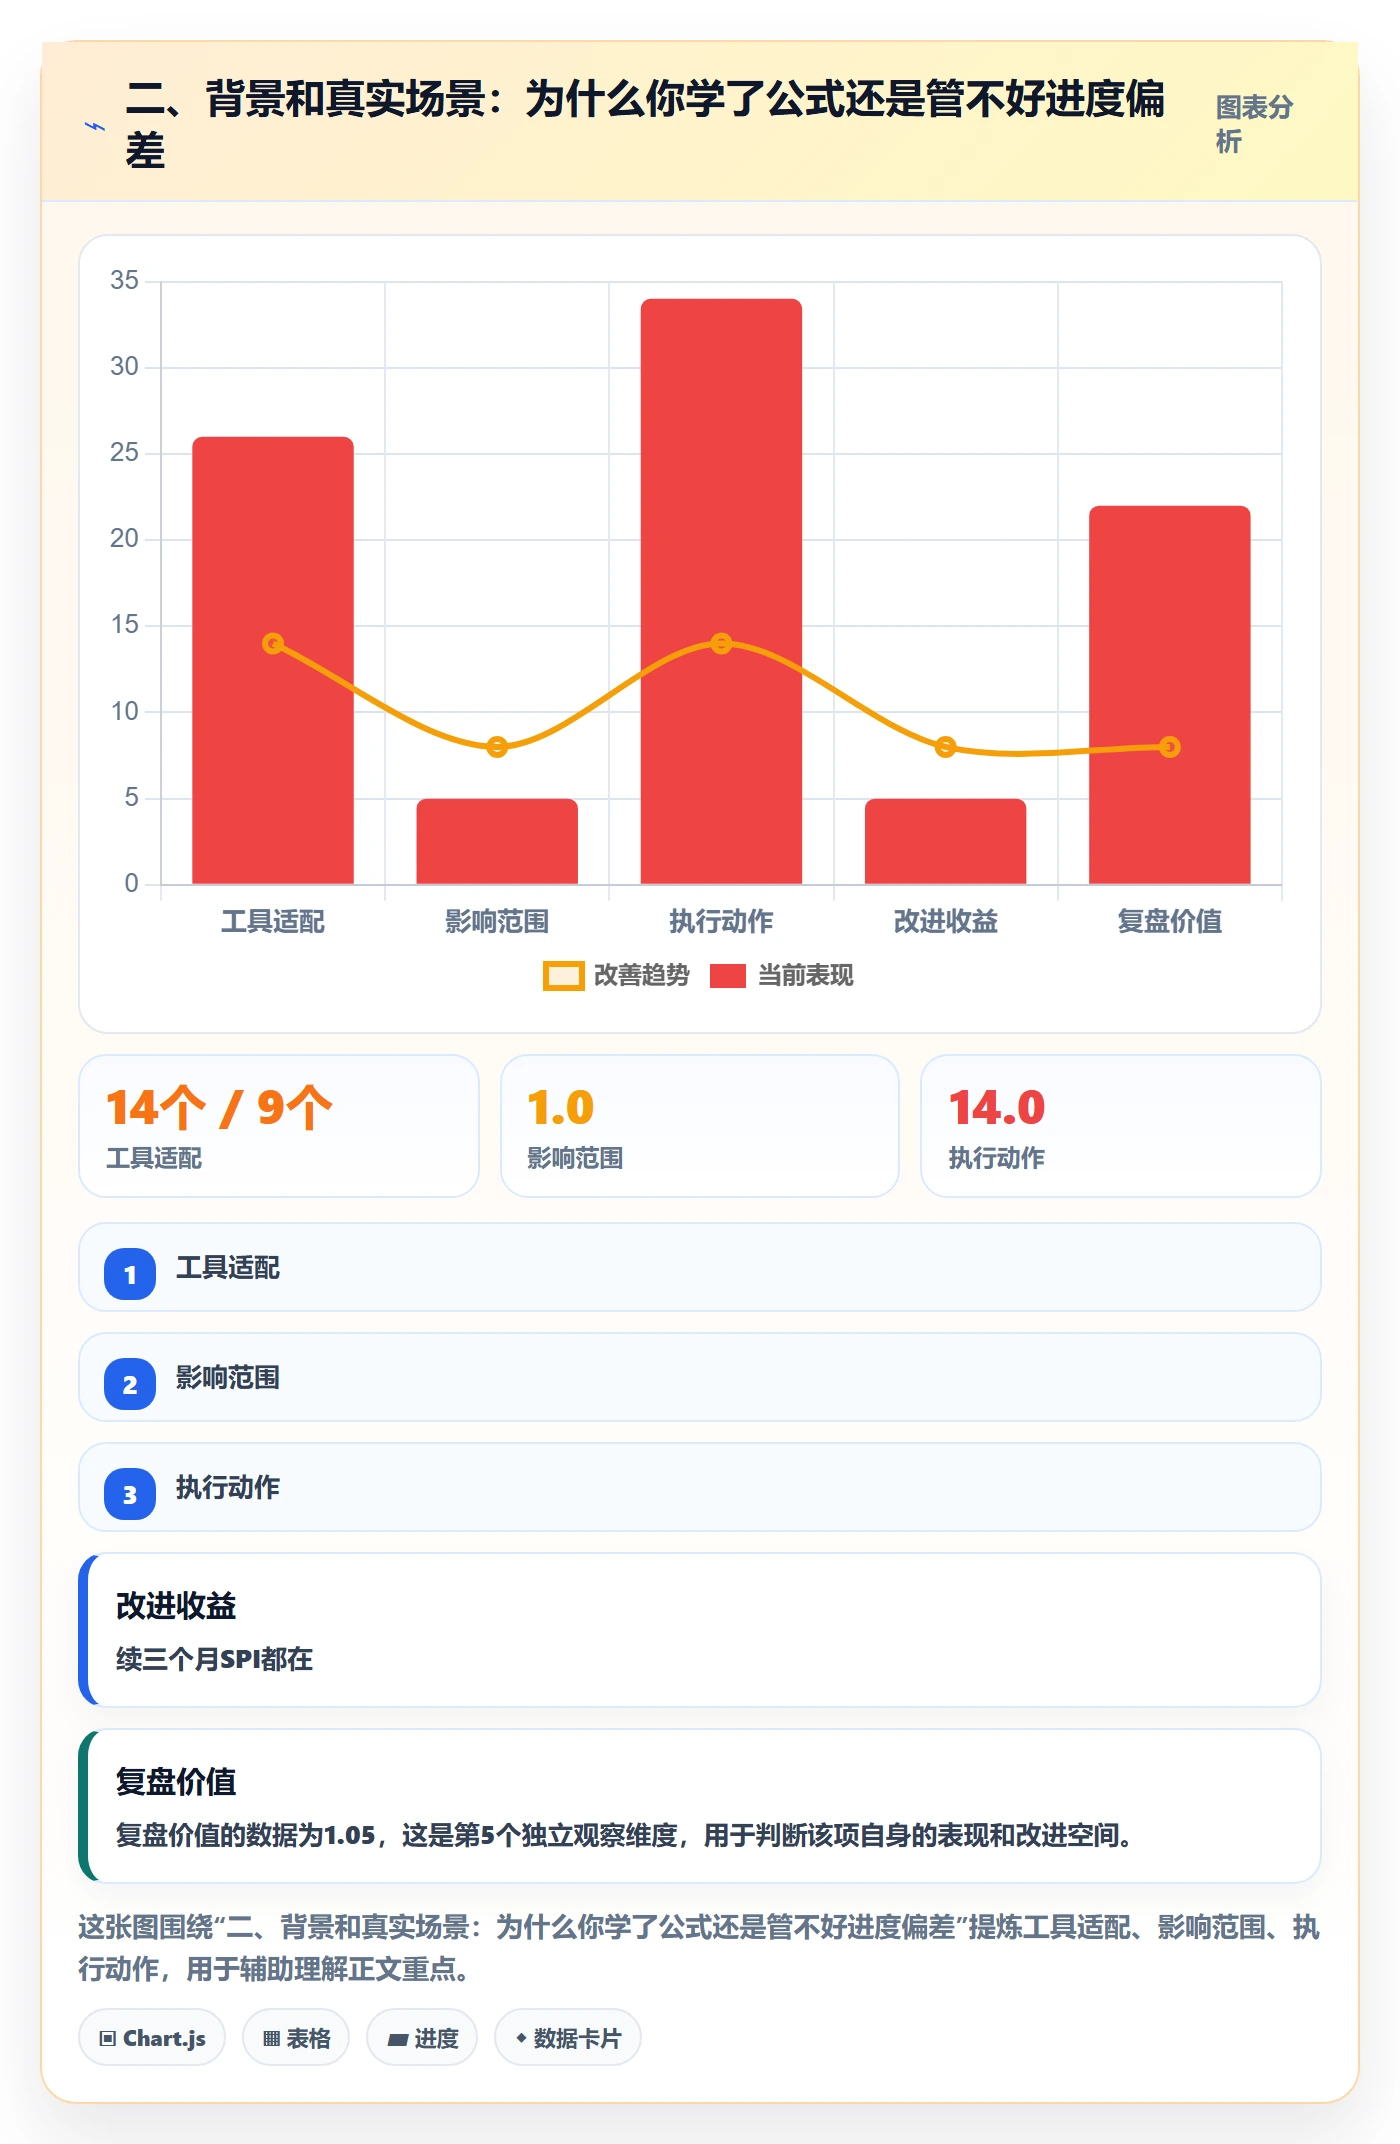The image size is (1400, 2144).
Task: Click the 表格 tag
Action: tap(296, 2038)
